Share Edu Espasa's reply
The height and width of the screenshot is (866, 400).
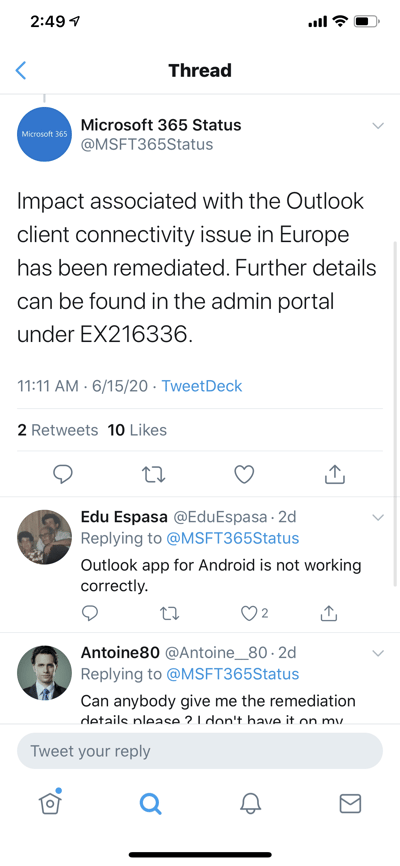tap(328, 612)
